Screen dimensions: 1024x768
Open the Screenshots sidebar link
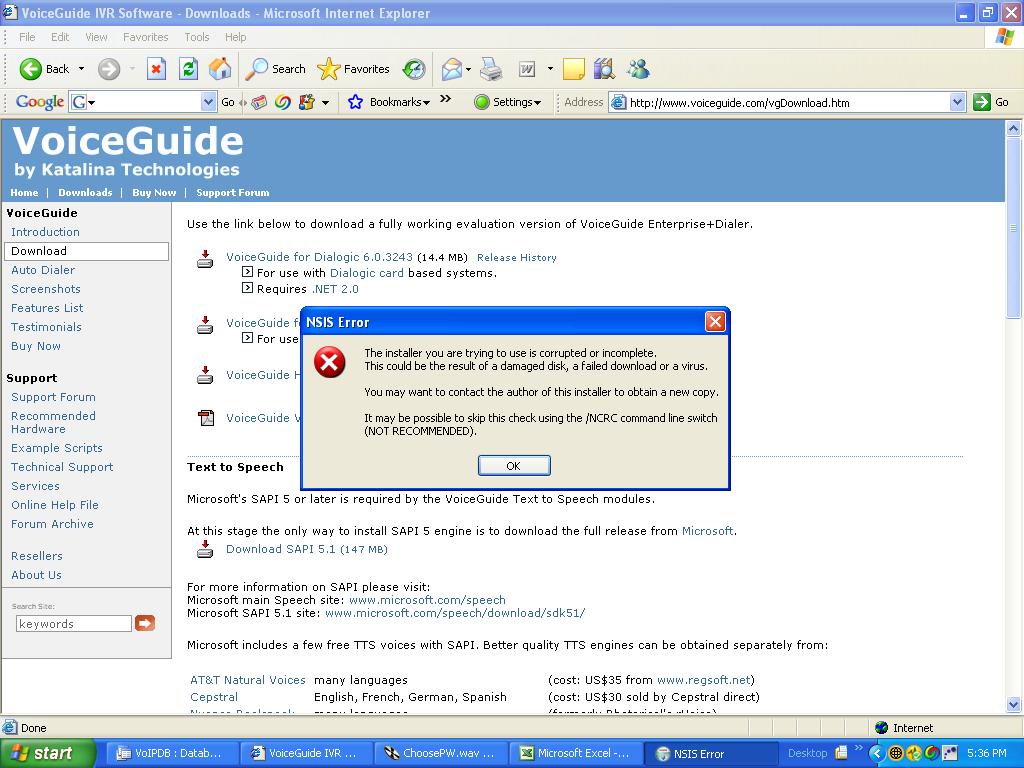pyautogui.click(x=46, y=289)
